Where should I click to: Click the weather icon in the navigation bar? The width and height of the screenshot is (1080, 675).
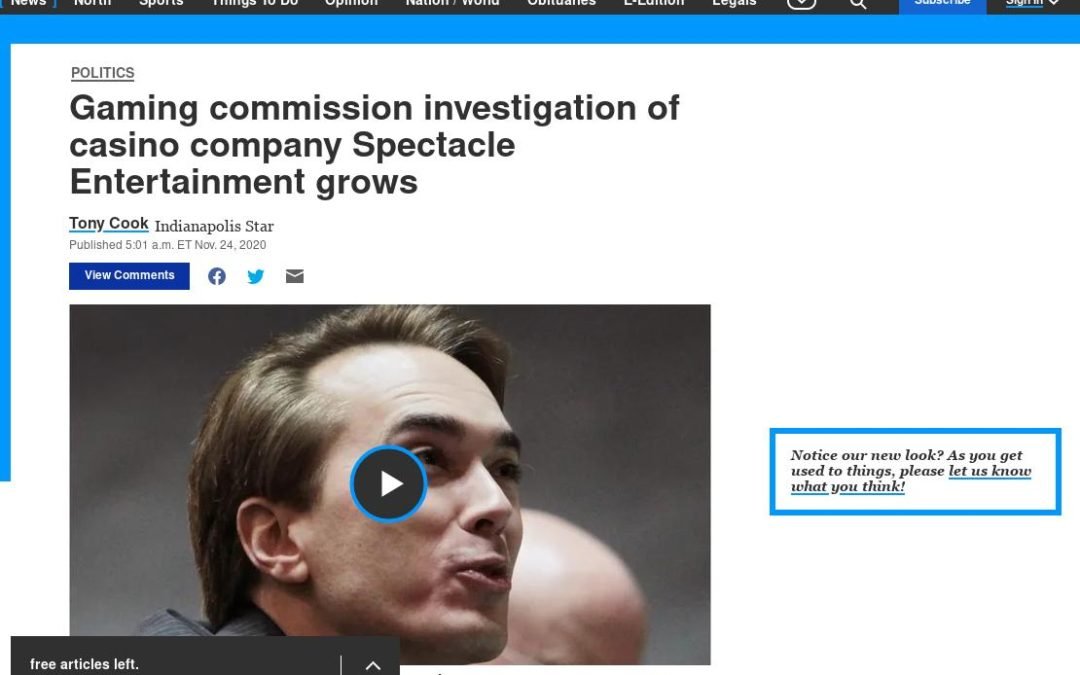[x=802, y=3]
